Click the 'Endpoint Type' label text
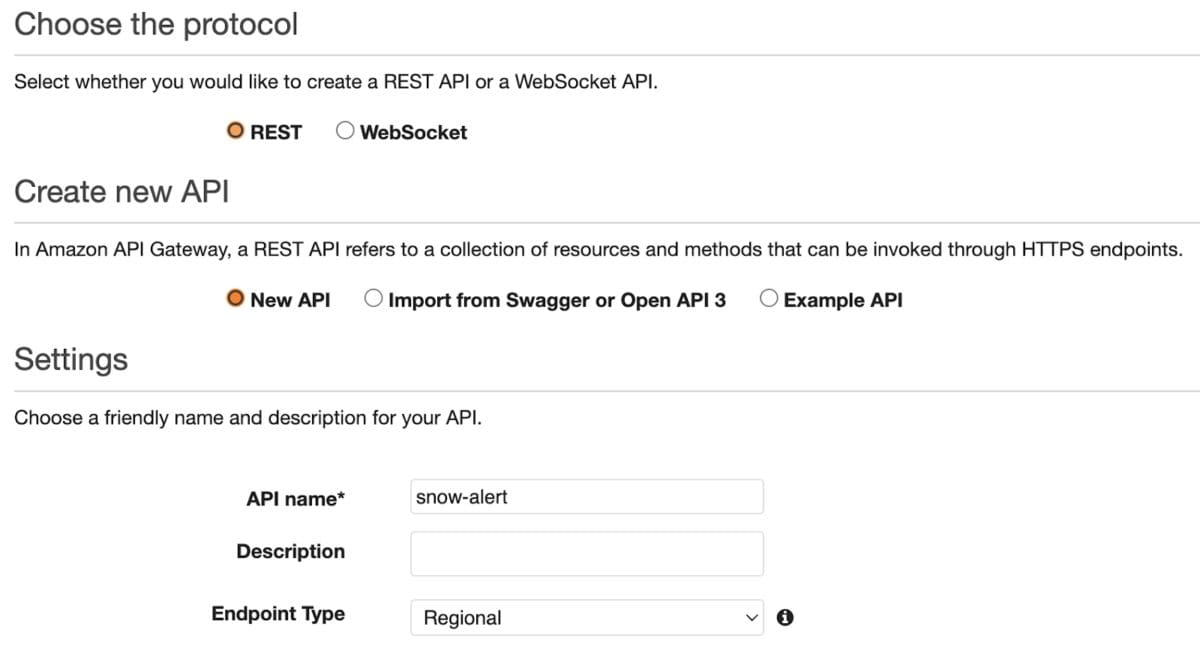 click(277, 613)
